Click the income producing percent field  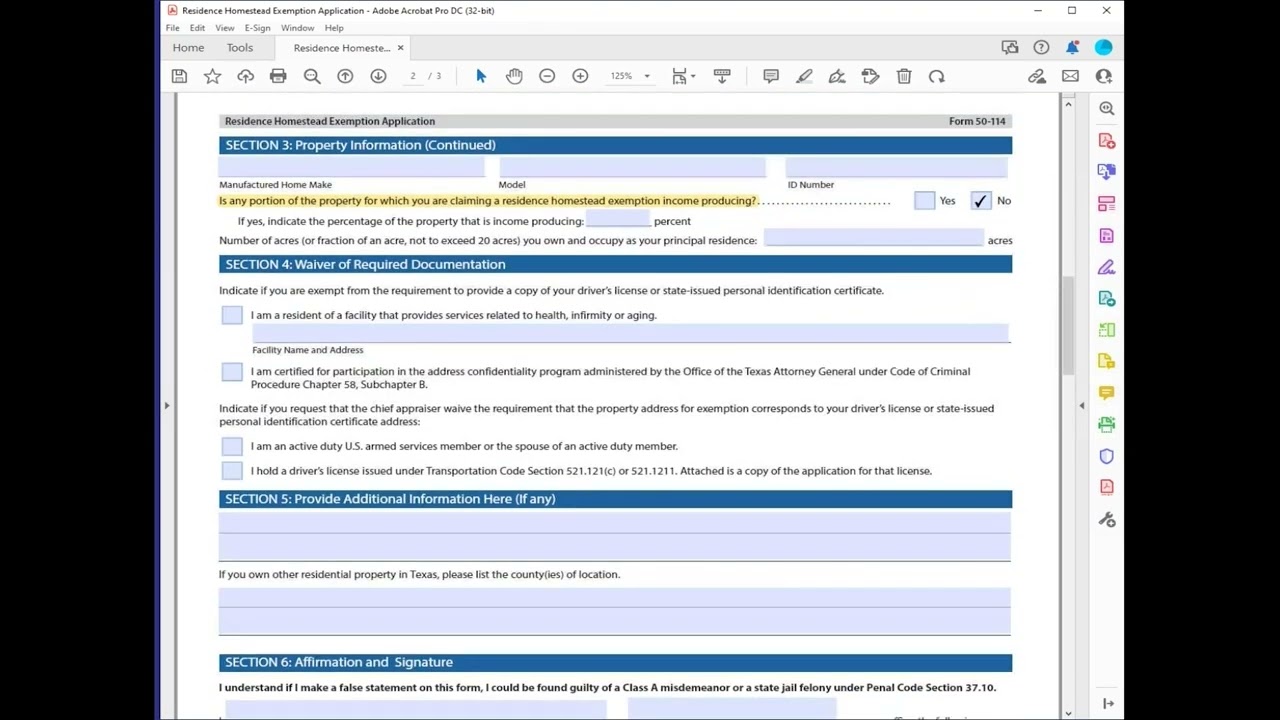tap(617, 220)
